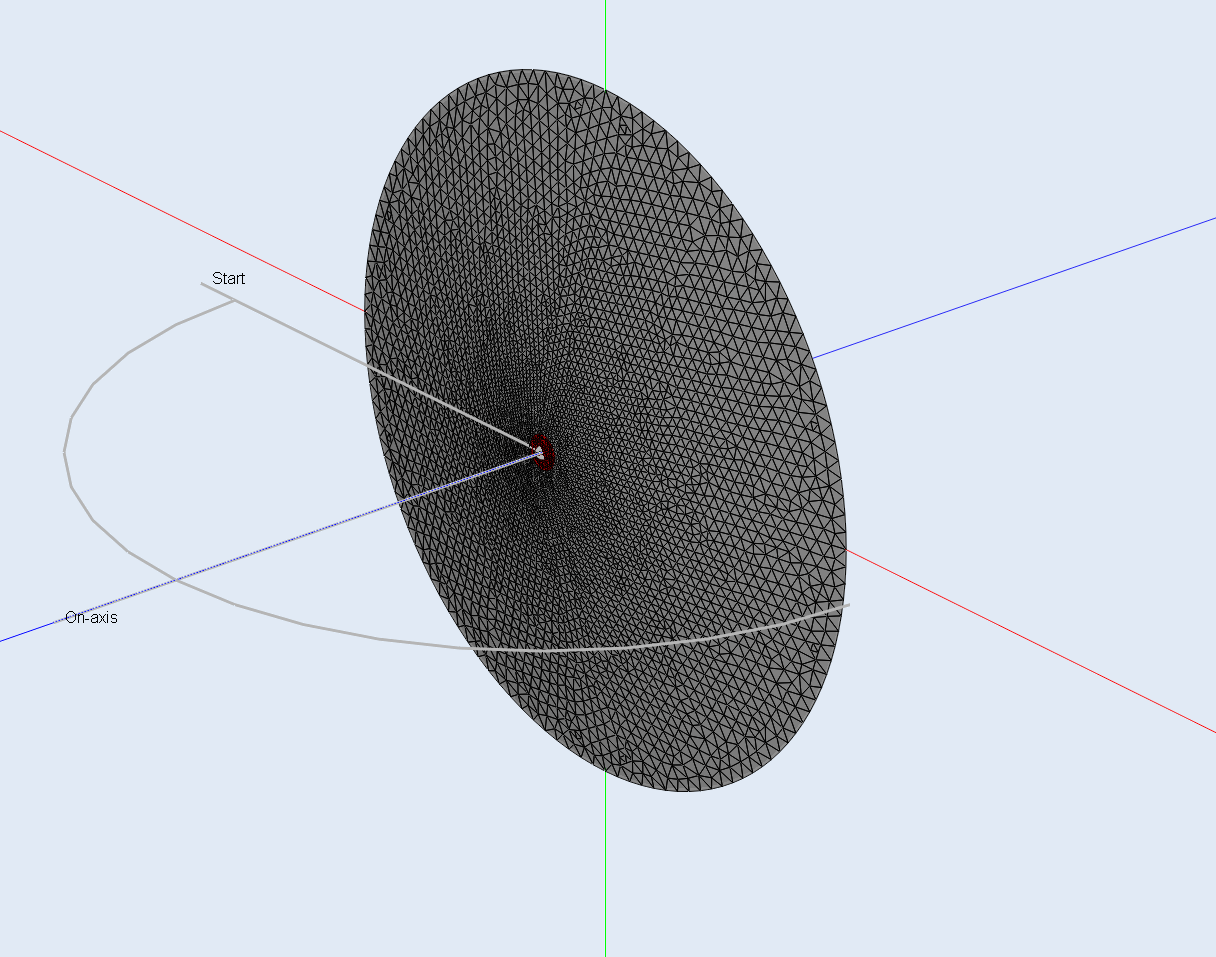Click the "On-axis" label
Screen dimensions: 1216x957
point(91,618)
